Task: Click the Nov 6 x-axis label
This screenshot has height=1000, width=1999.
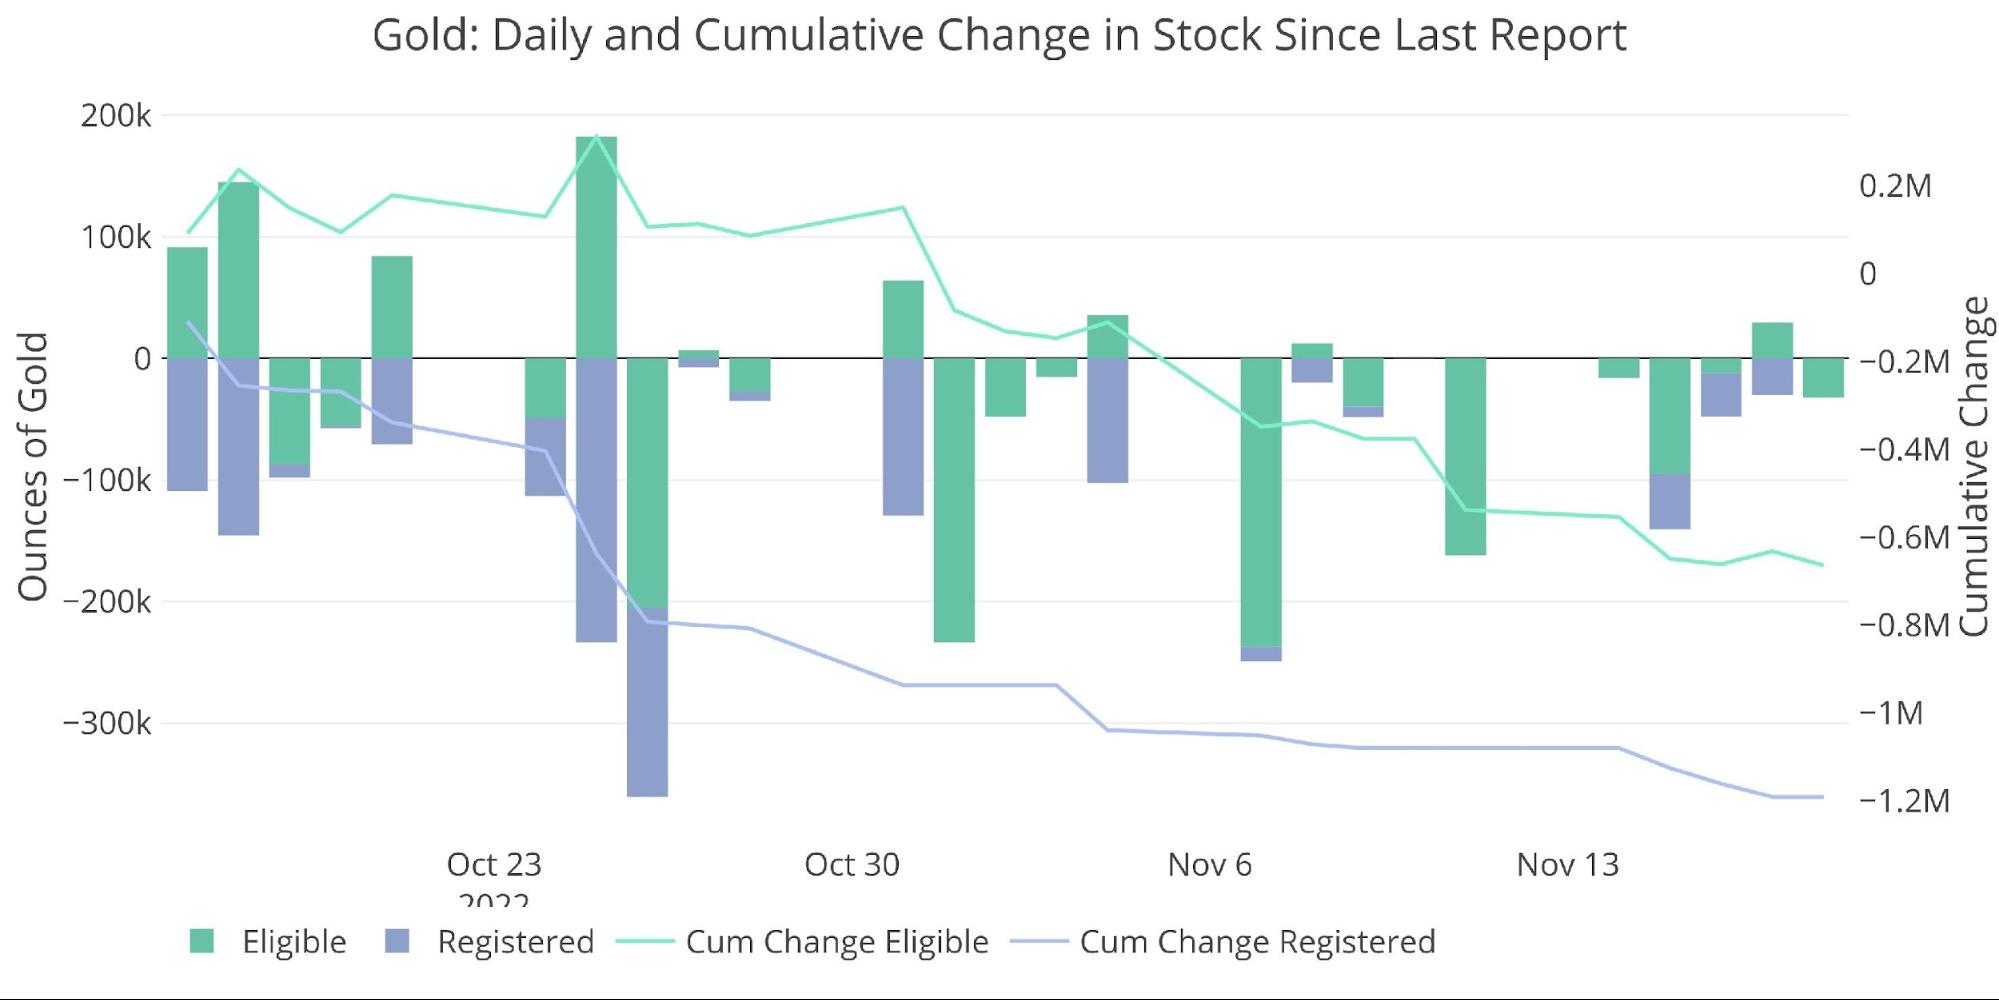Action: click(x=1209, y=864)
